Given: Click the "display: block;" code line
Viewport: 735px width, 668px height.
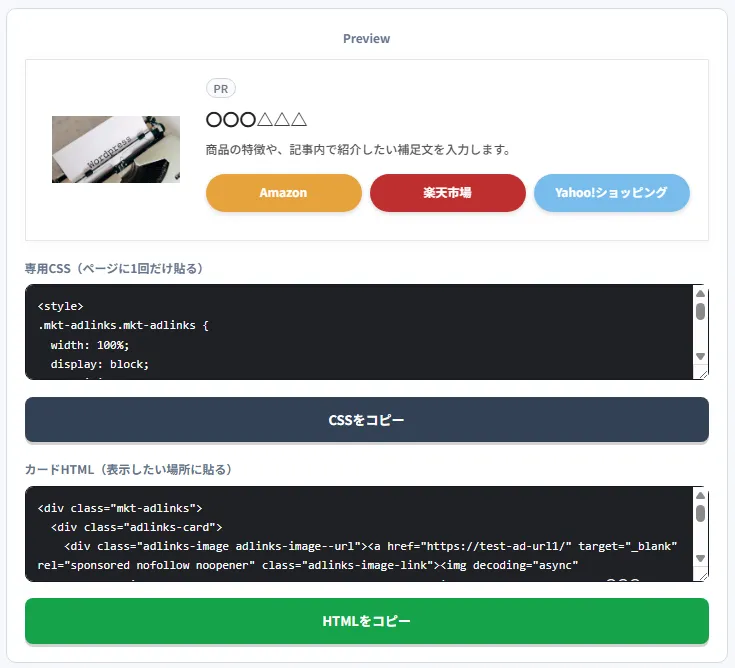Looking at the screenshot, I should point(99,364).
